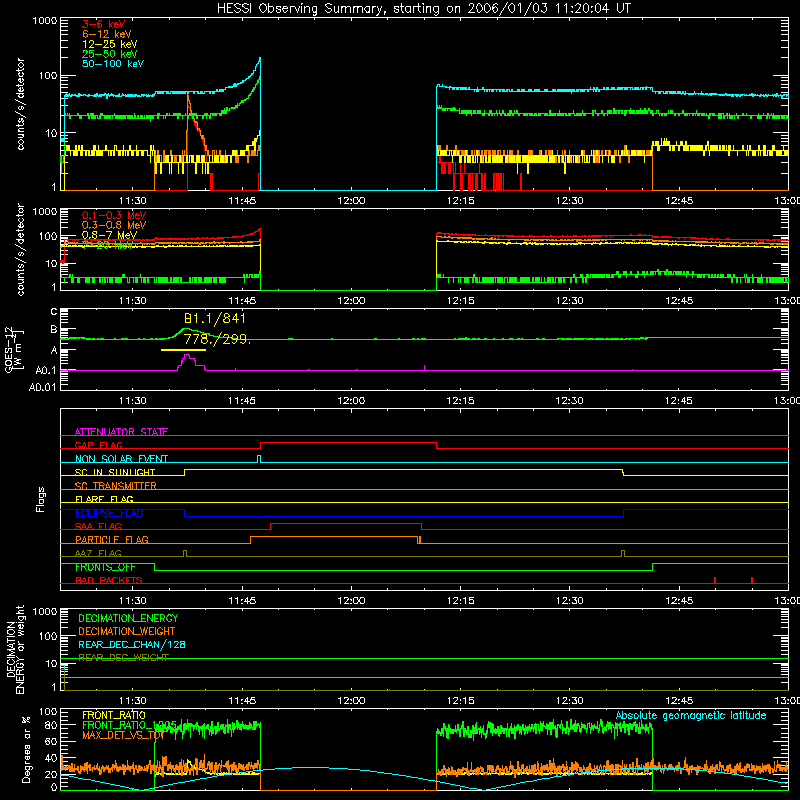
Task: Click the DECIMATION_WEIGHT legend label
Action: (x=127, y=631)
